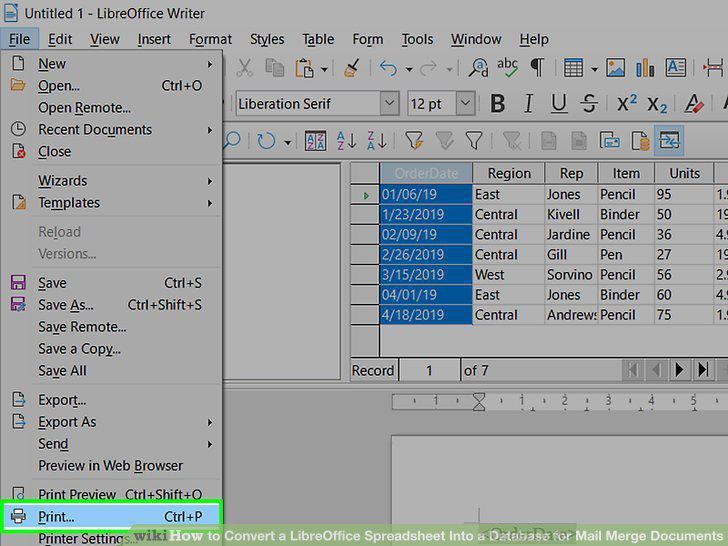
Task: Toggle Underline formatting
Action: (559, 104)
